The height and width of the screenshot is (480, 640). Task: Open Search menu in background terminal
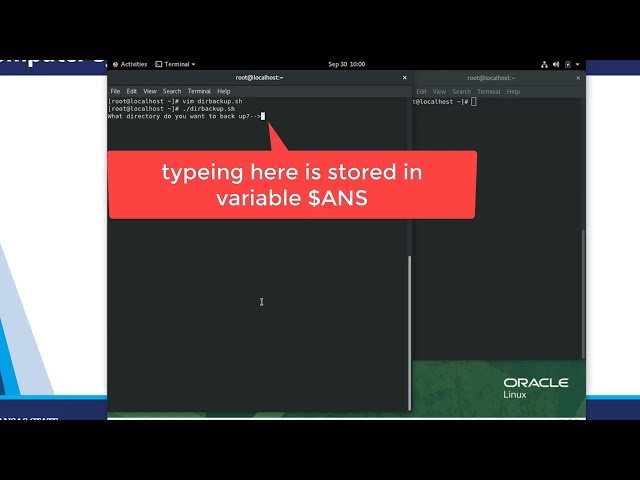tap(462, 92)
